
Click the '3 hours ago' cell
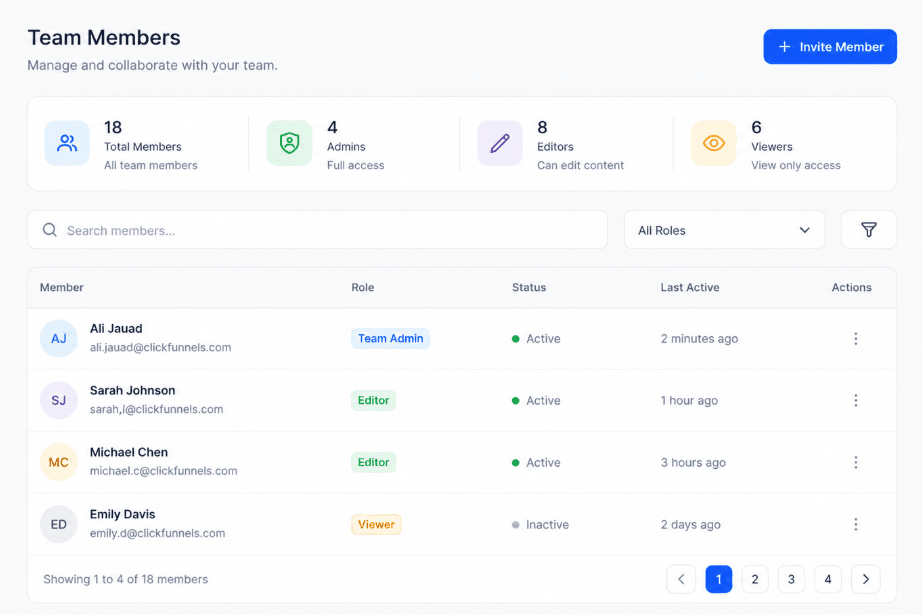(693, 462)
